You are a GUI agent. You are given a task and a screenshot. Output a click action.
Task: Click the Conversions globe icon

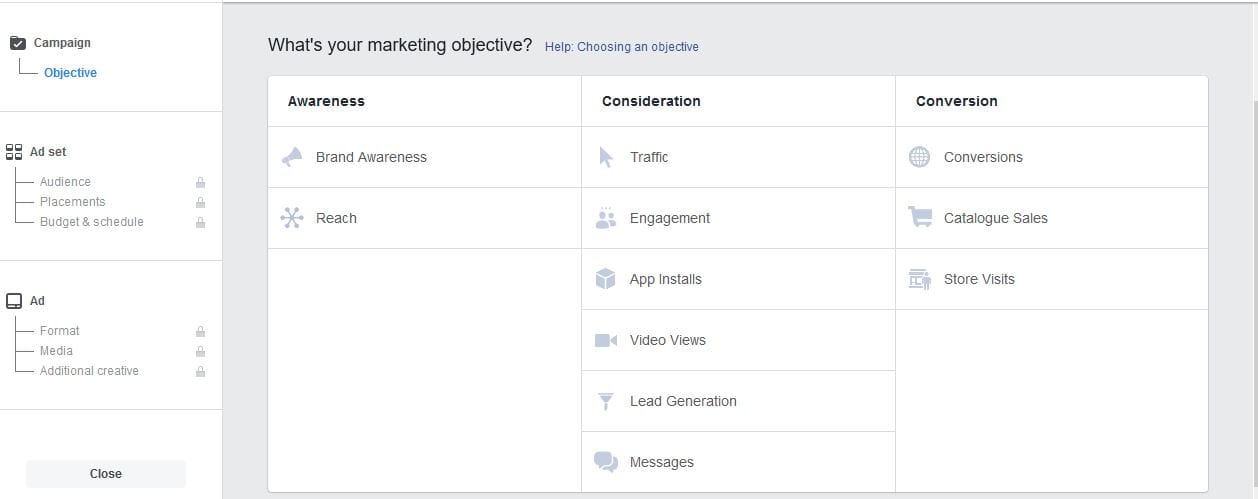[x=920, y=157]
